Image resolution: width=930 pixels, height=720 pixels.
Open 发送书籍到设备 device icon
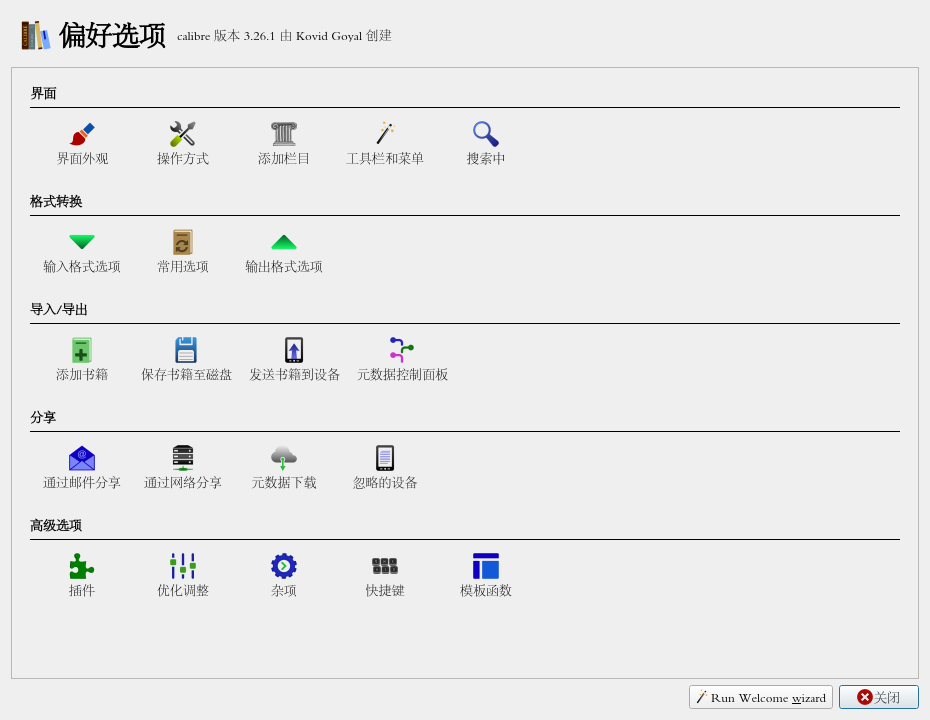pyautogui.click(x=294, y=350)
